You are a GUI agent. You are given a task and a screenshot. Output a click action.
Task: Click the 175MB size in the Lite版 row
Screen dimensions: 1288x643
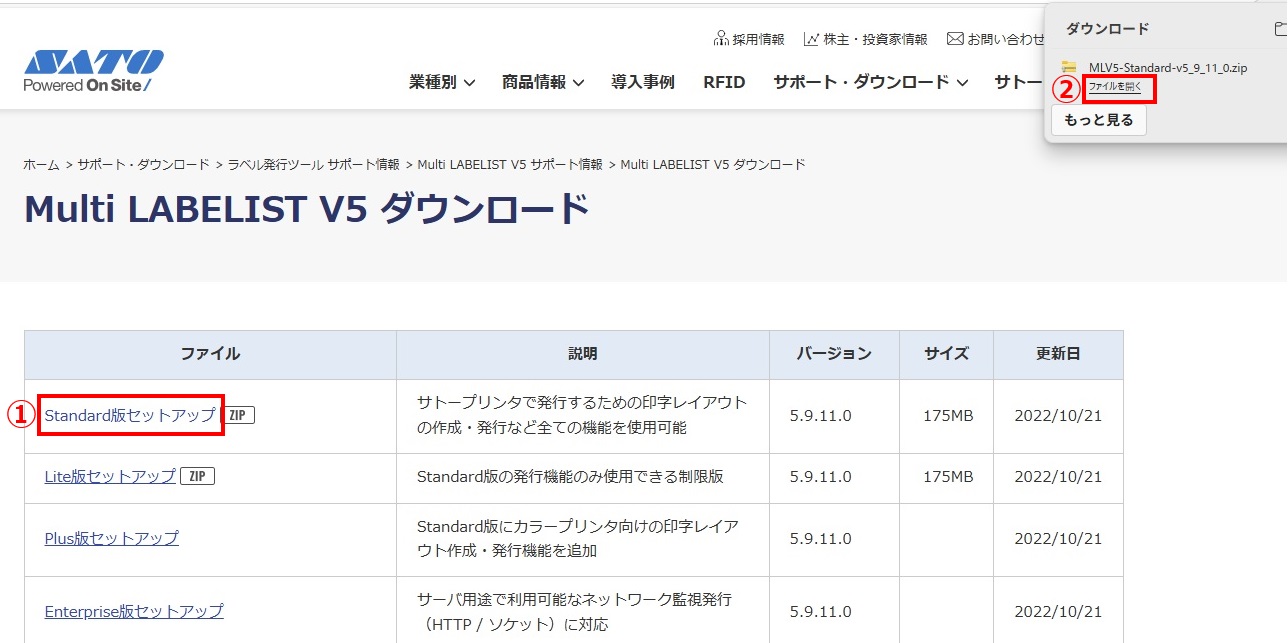pyautogui.click(x=948, y=477)
